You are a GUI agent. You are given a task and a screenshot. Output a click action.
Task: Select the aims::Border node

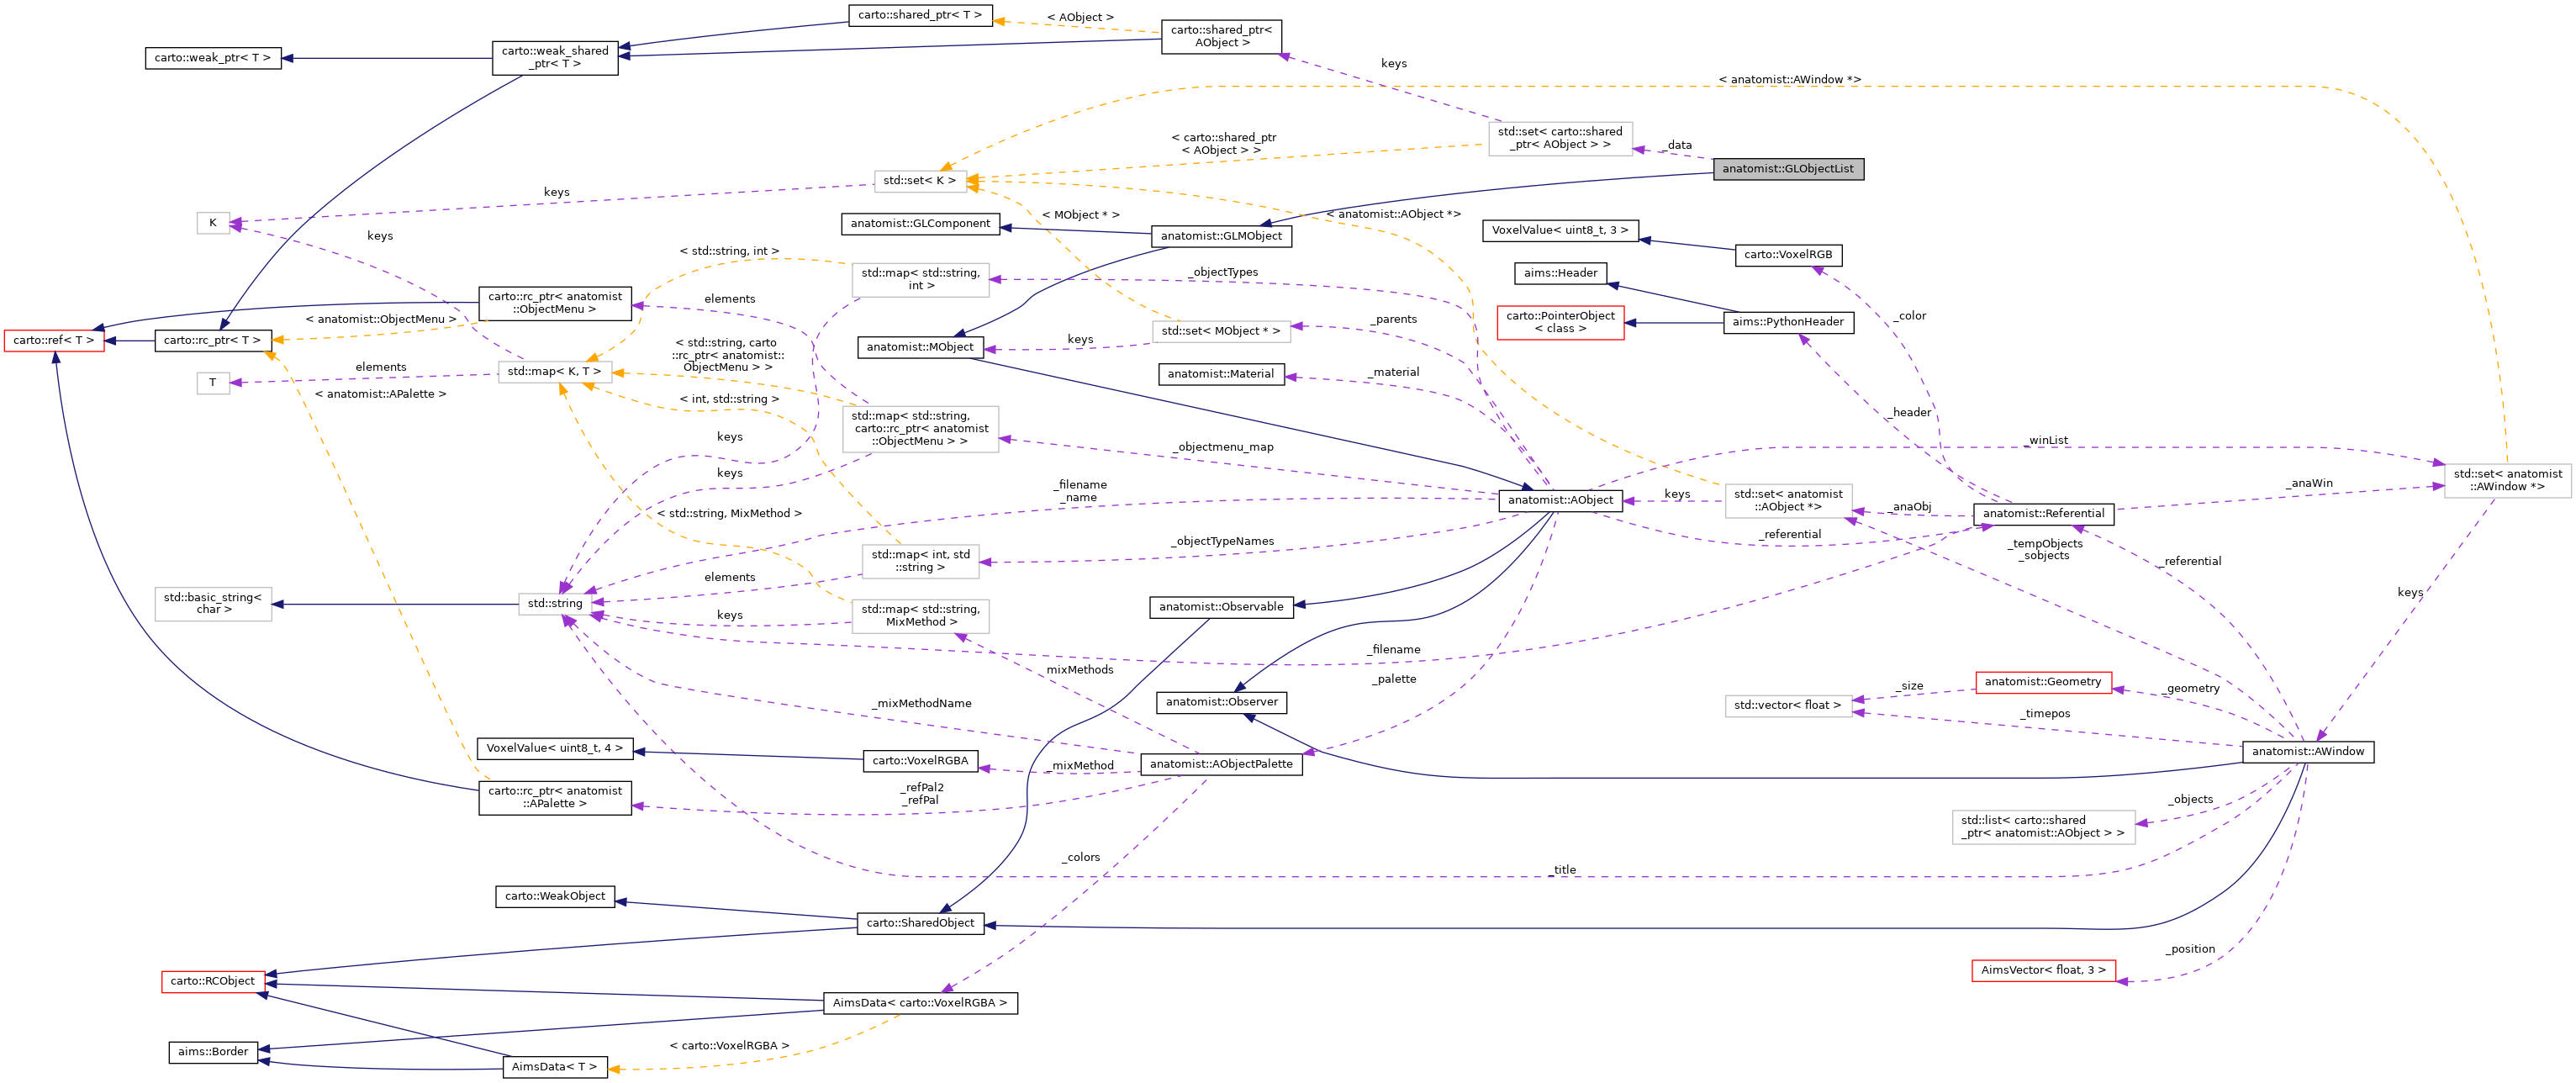(x=213, y=1052)
